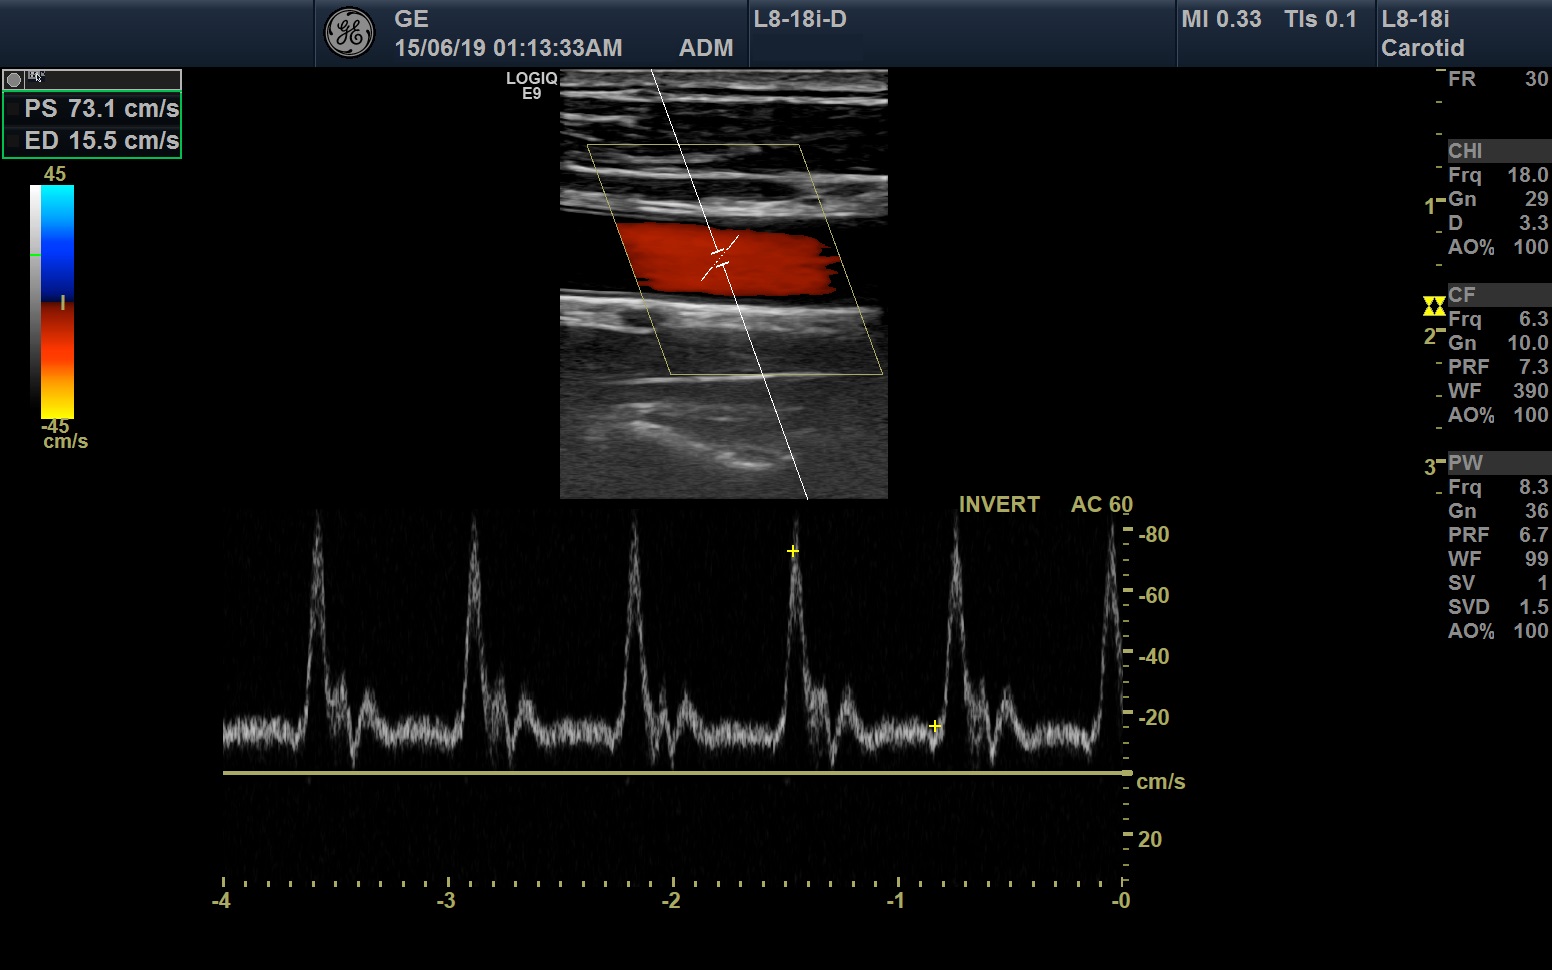Toggle the INVERT spectrum label
The image size is (1552, 970).
[998, 505]
